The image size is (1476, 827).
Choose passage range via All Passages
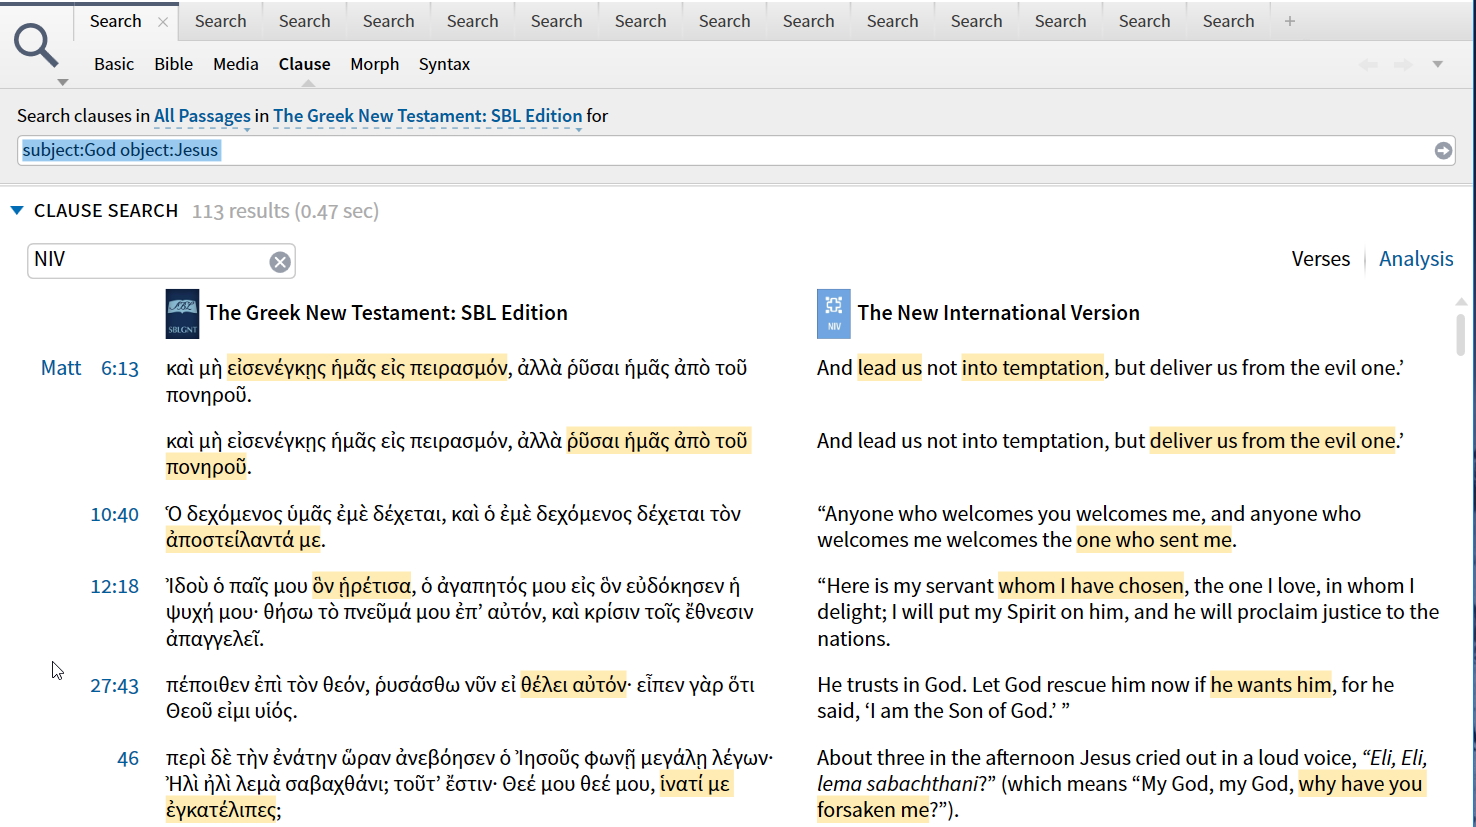pos(202,116)
